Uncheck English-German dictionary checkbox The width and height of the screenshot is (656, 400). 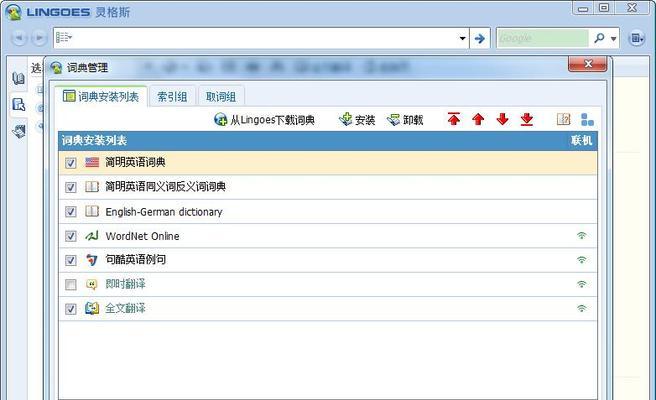tap(71, 212)
